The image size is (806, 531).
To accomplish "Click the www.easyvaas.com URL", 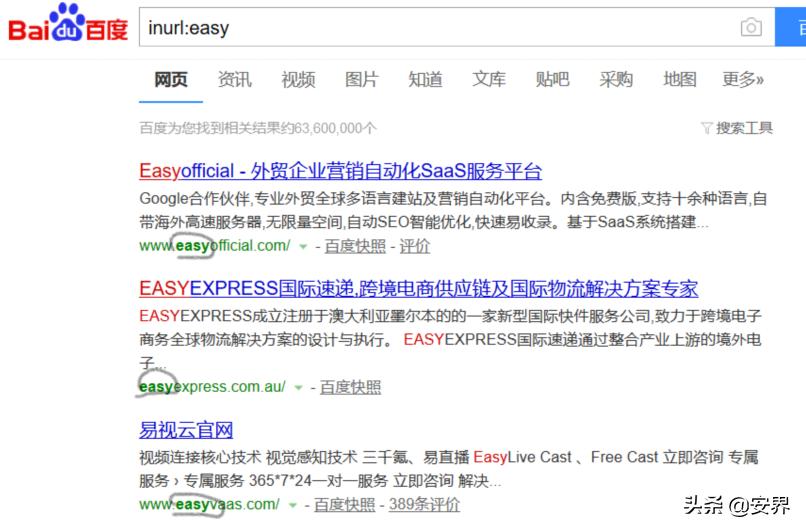I will 210,504.
